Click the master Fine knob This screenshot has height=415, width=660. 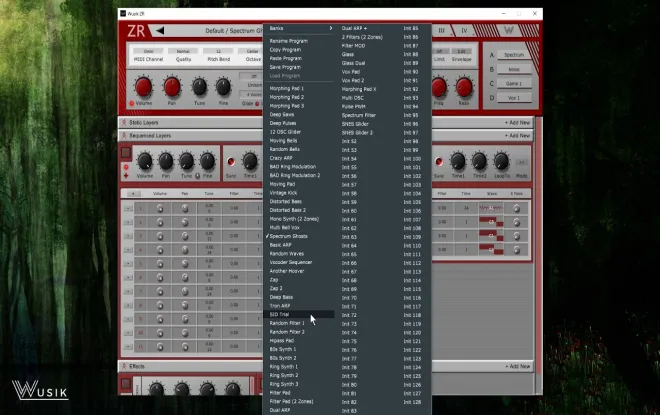223,87
